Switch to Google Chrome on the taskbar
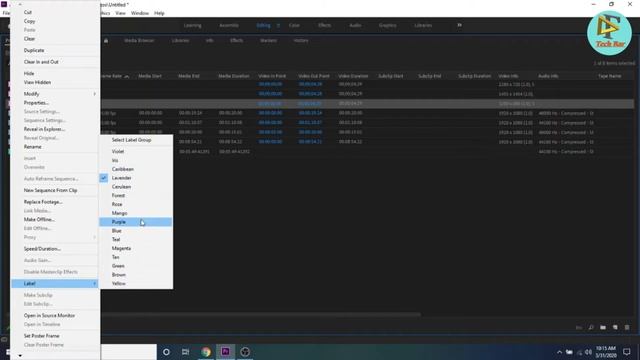The height and width of the screenshot is (360, 640). [x=206, y=352]
